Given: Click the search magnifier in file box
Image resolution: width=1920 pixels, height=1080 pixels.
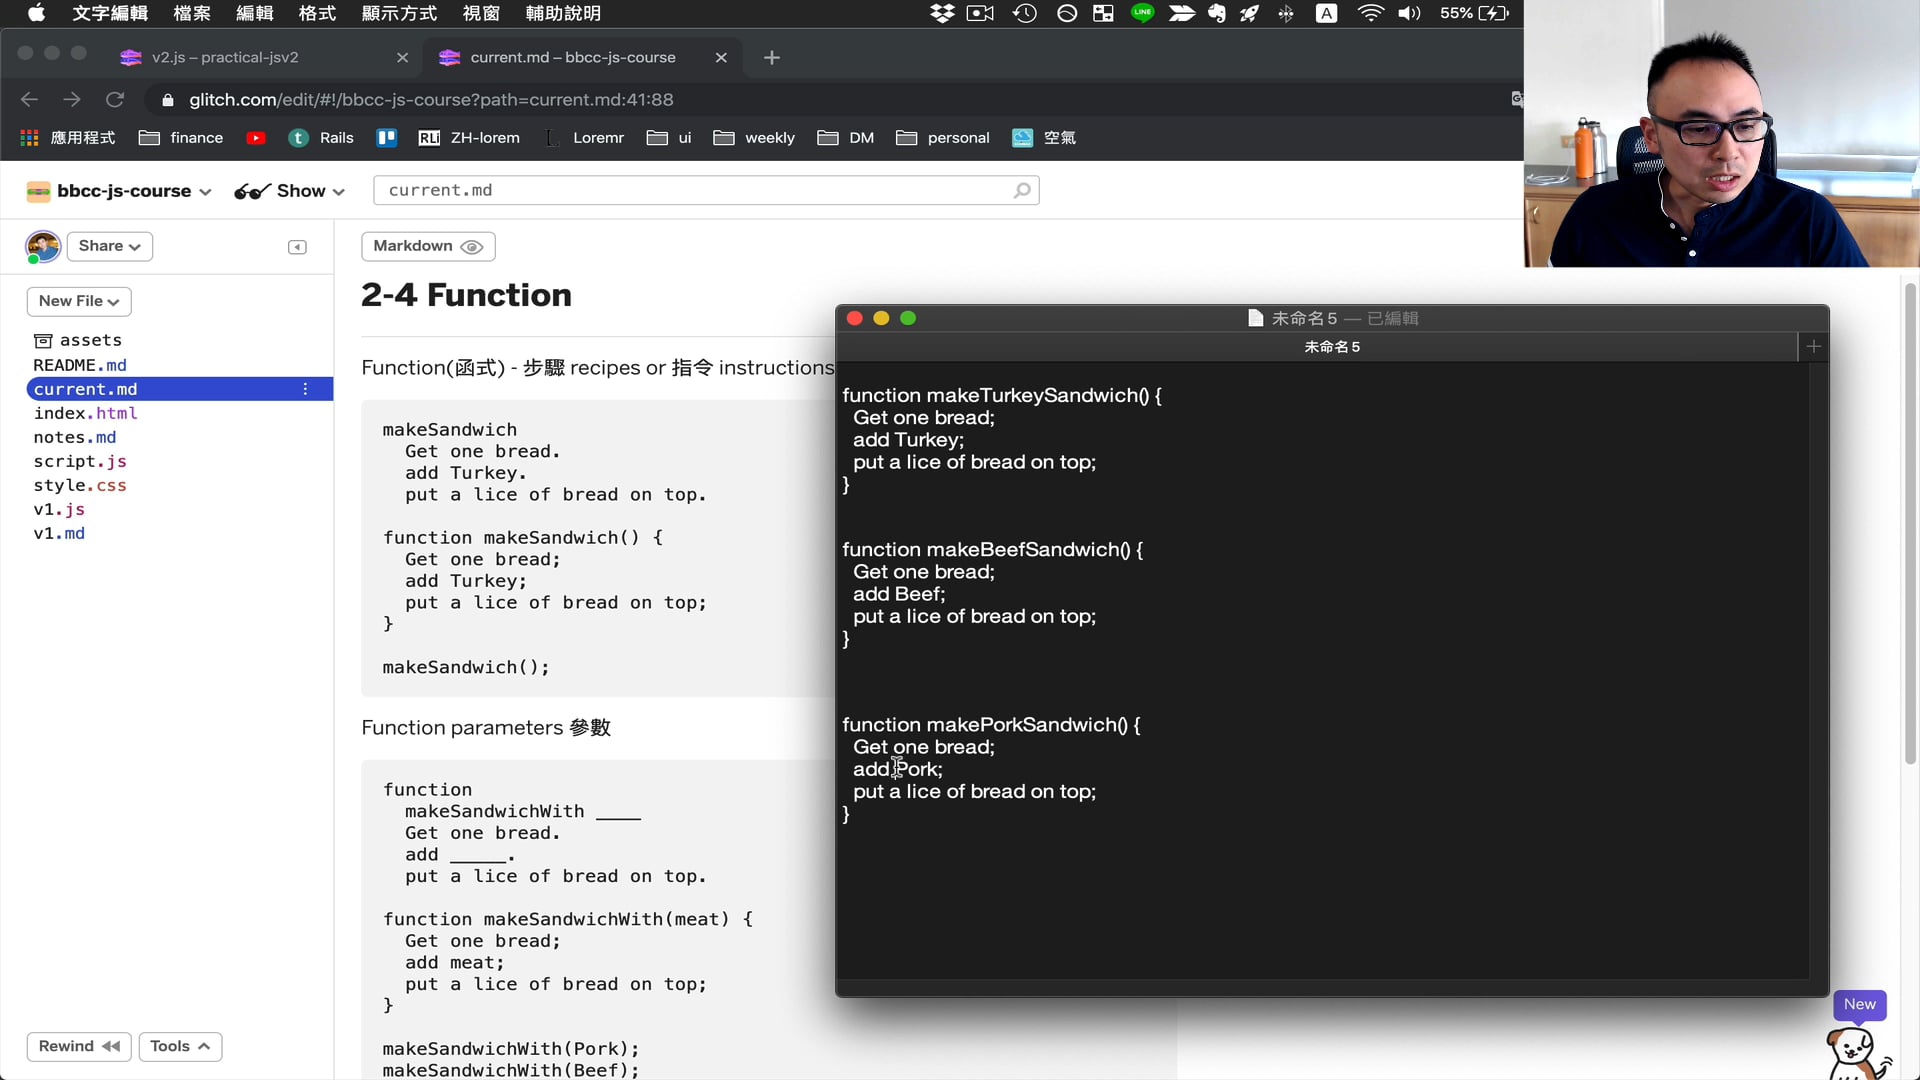Looking at the screenshot, I should tap(1021, 190).
